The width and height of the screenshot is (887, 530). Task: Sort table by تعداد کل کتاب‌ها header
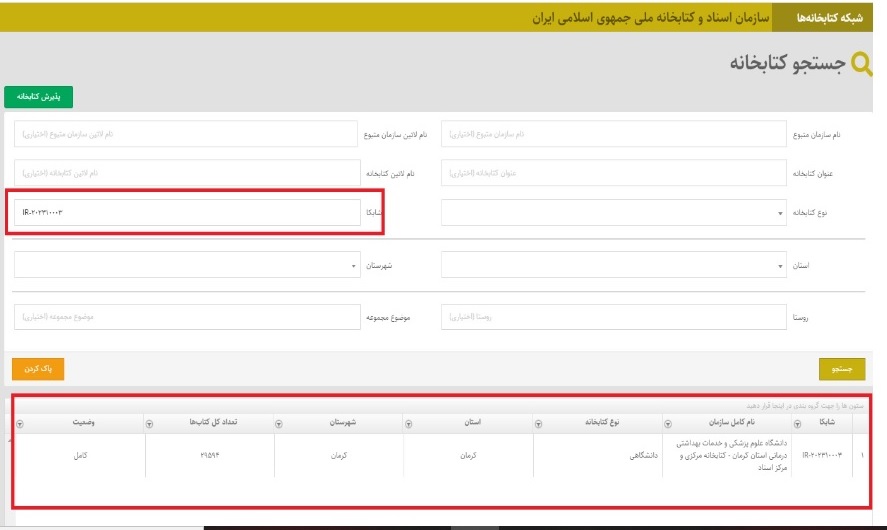(210, 423)
